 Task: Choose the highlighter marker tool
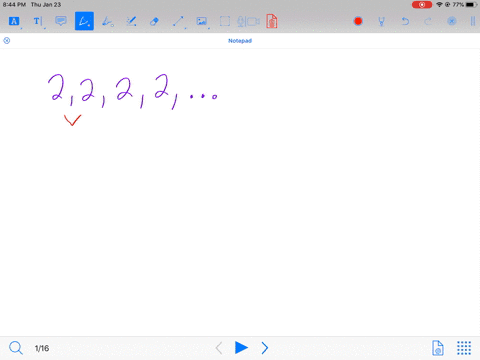pyautogui.click(x=131, y=21)
